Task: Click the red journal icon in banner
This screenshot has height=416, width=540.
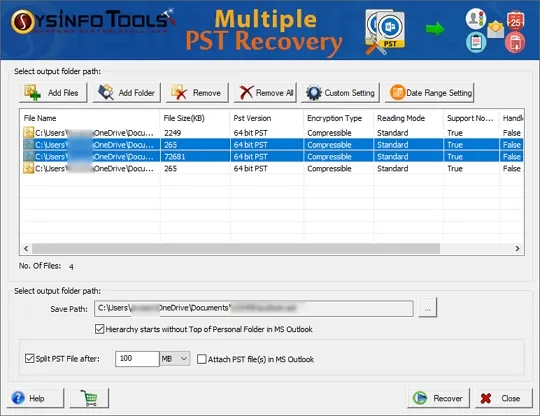Action: [515, 43]
